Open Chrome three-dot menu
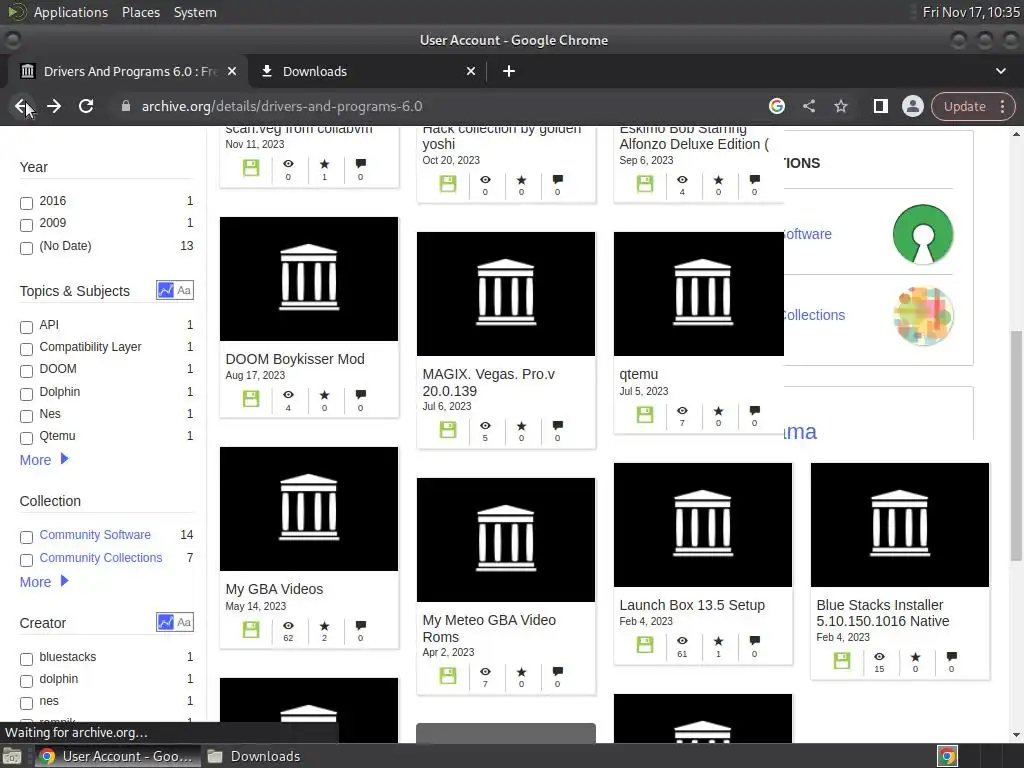Screen dimensions: 1024x768 [1002, 106]
